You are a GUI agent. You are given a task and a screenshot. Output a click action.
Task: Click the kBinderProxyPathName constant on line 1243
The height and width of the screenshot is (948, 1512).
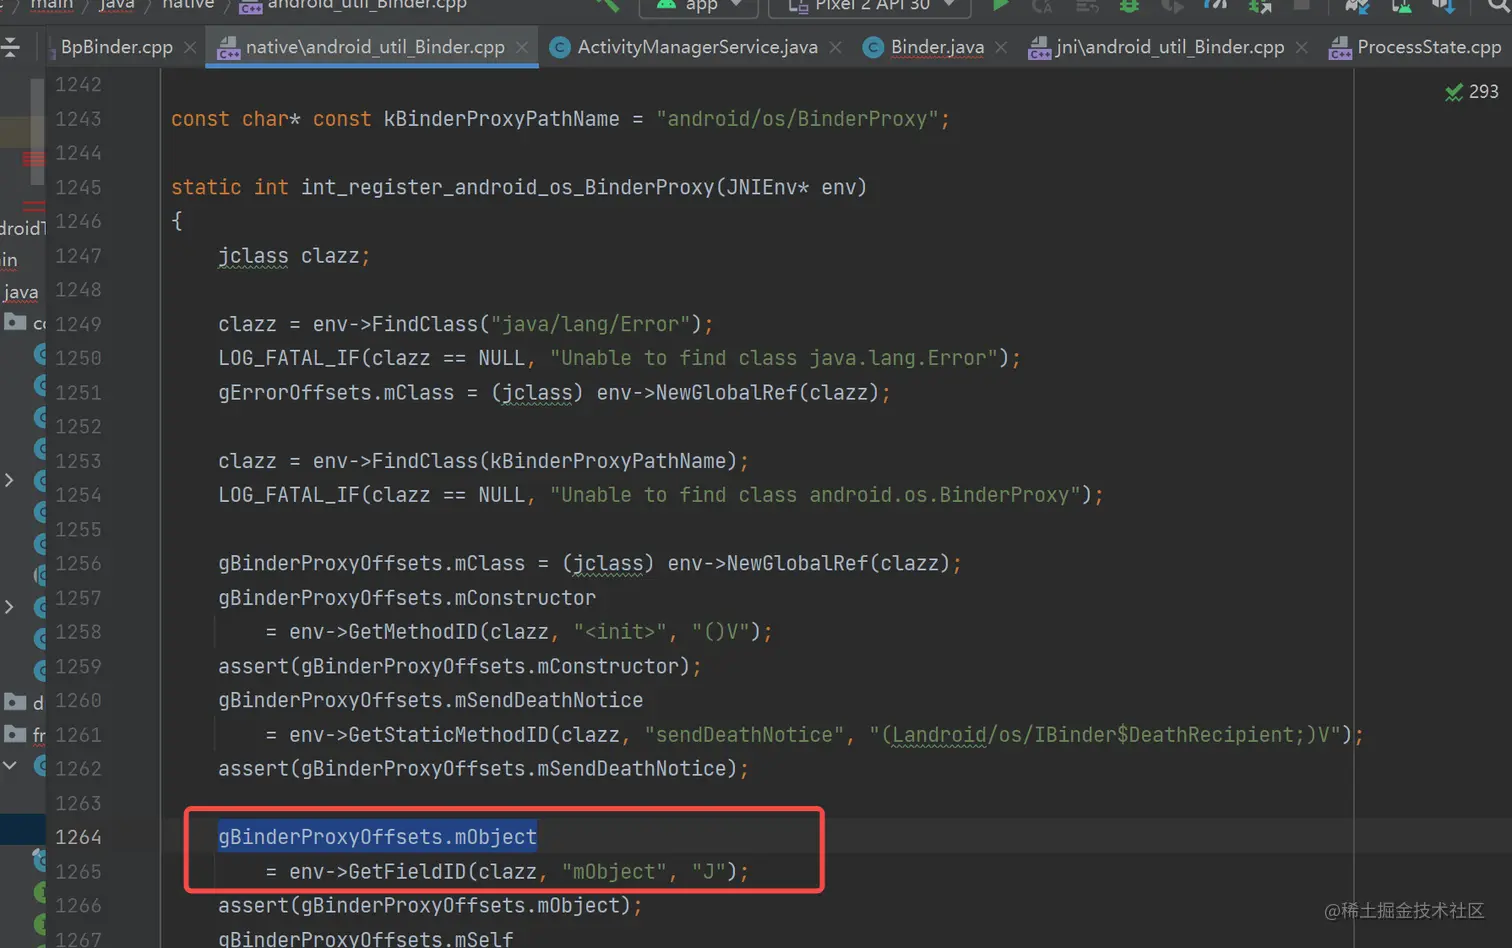point(501,119)
